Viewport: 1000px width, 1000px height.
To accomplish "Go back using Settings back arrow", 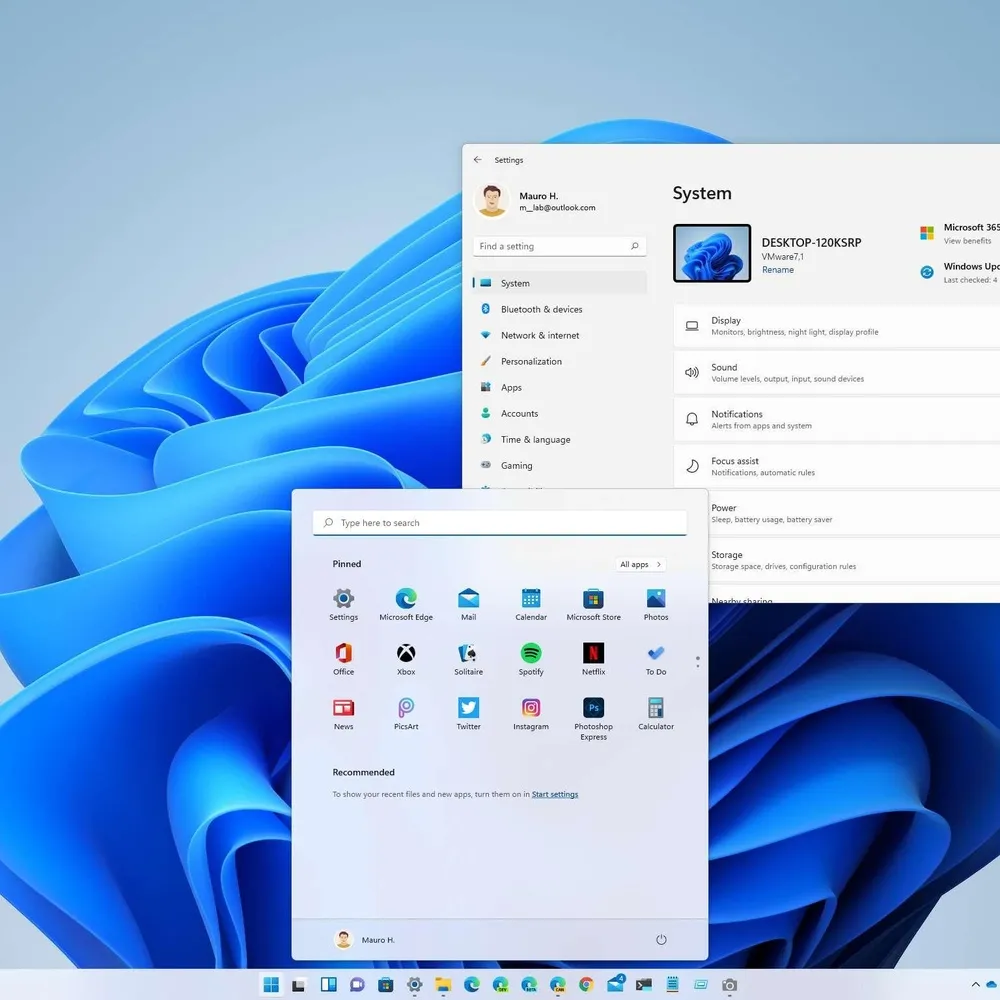I will tap(478, 159).
